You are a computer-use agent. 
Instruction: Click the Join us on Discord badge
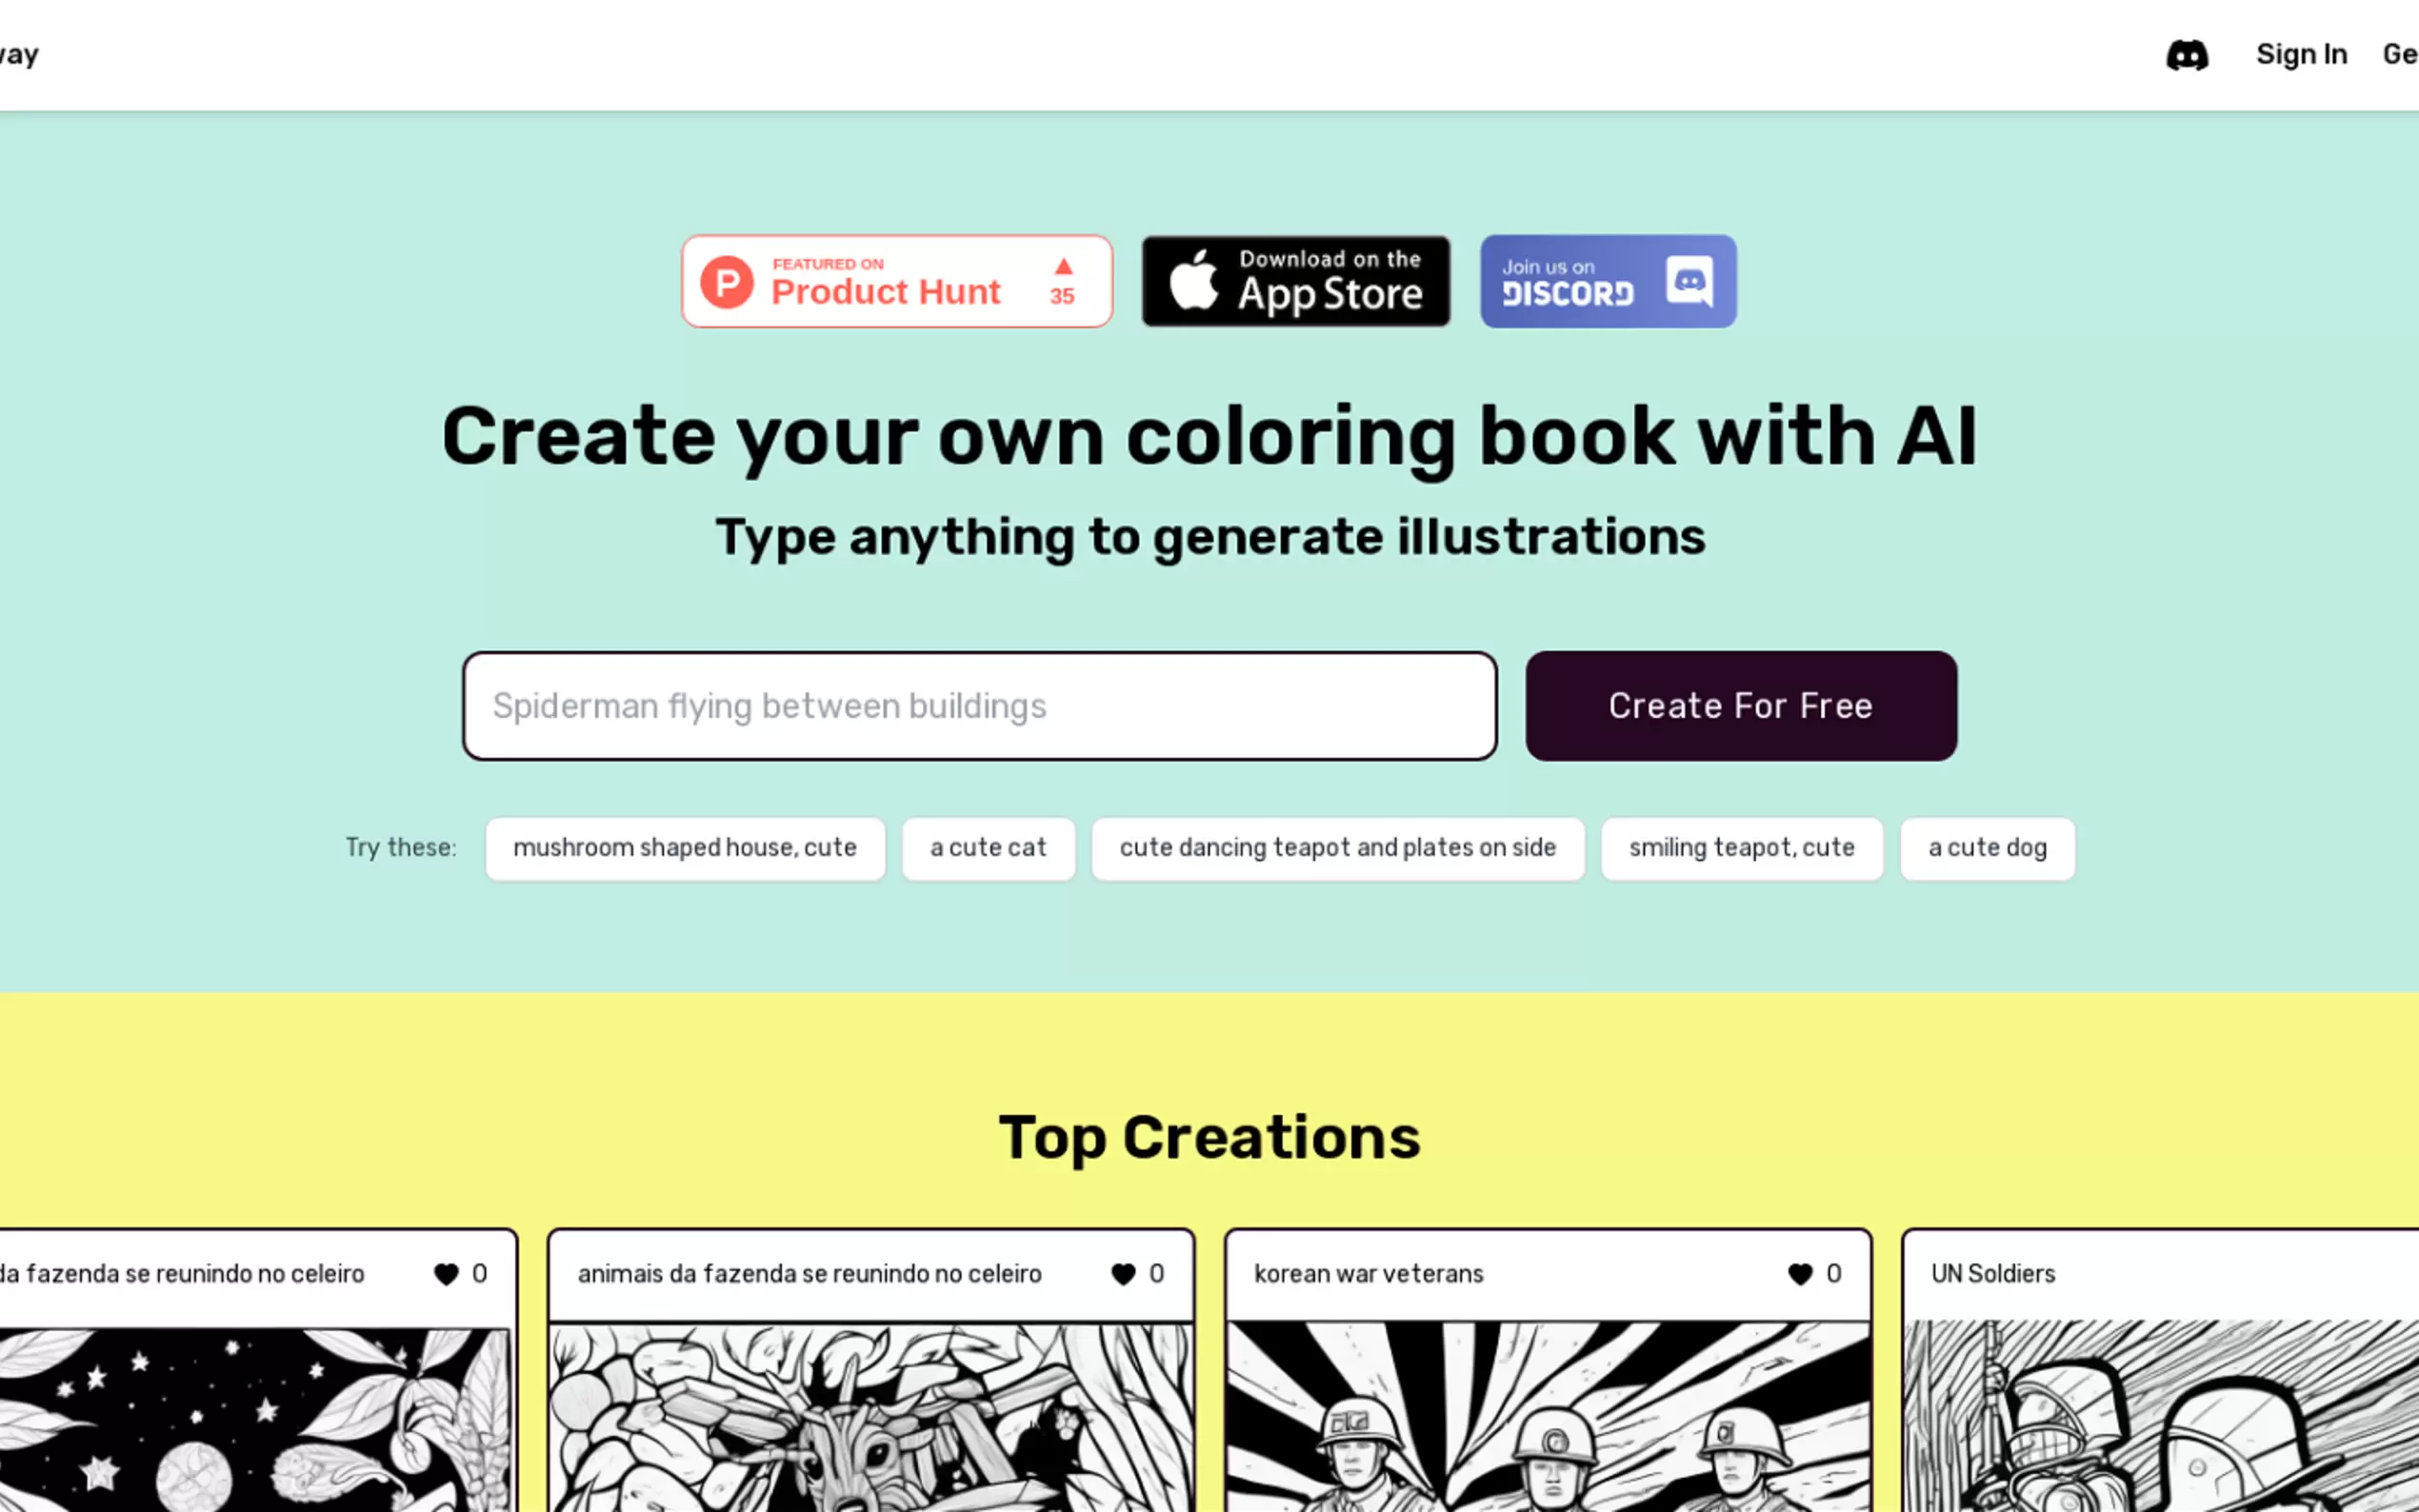click(1607, 281)
